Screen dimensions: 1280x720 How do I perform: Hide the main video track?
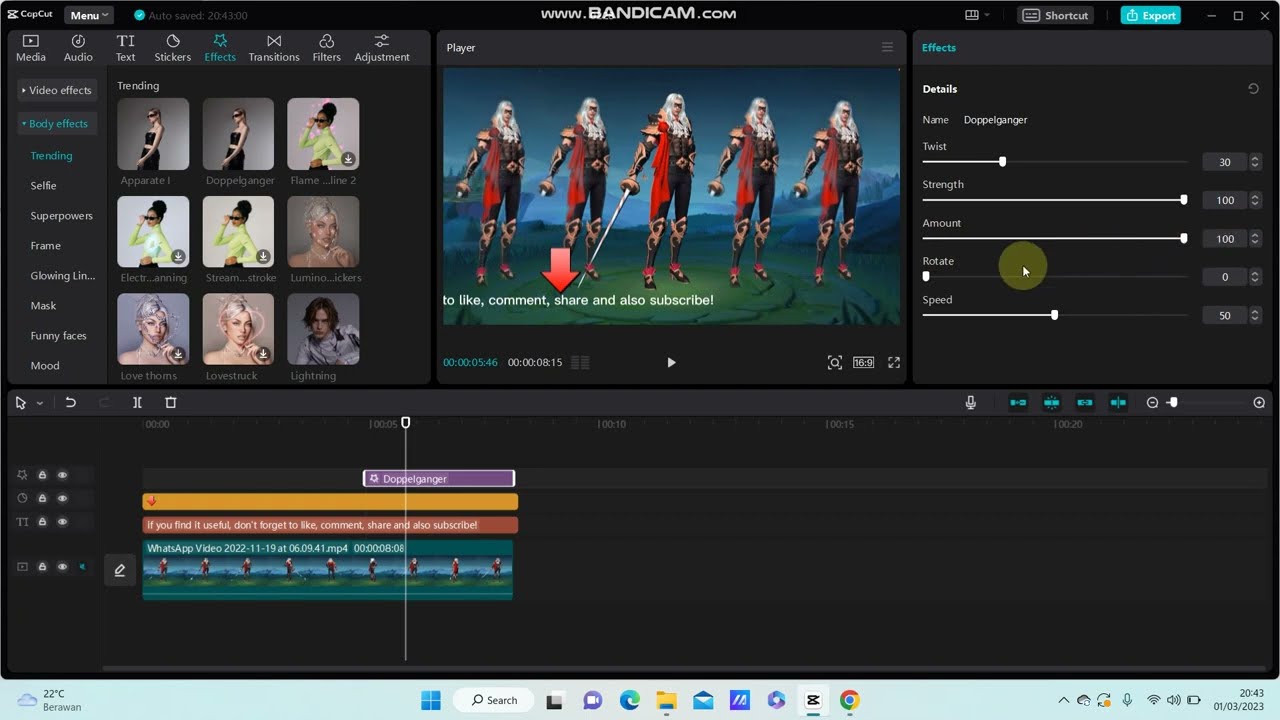[62, 567]
